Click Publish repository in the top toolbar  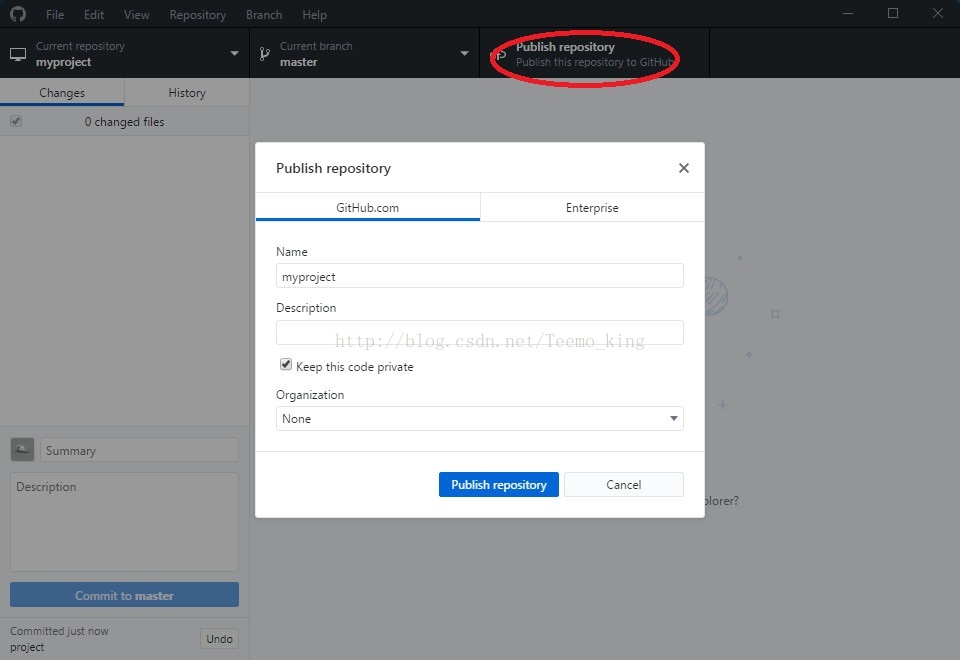click(594, 53)
